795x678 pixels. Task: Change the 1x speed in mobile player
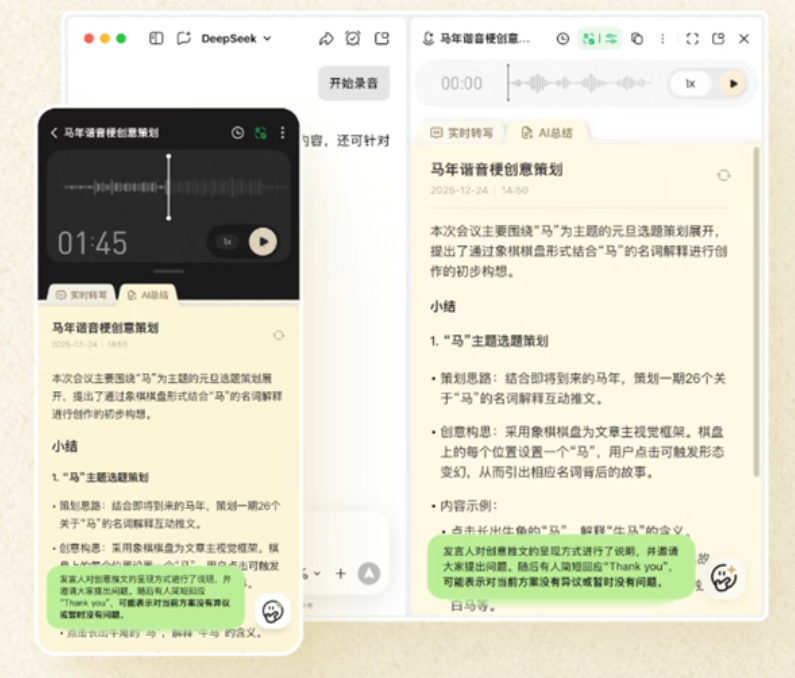click(x=228, y=242)
